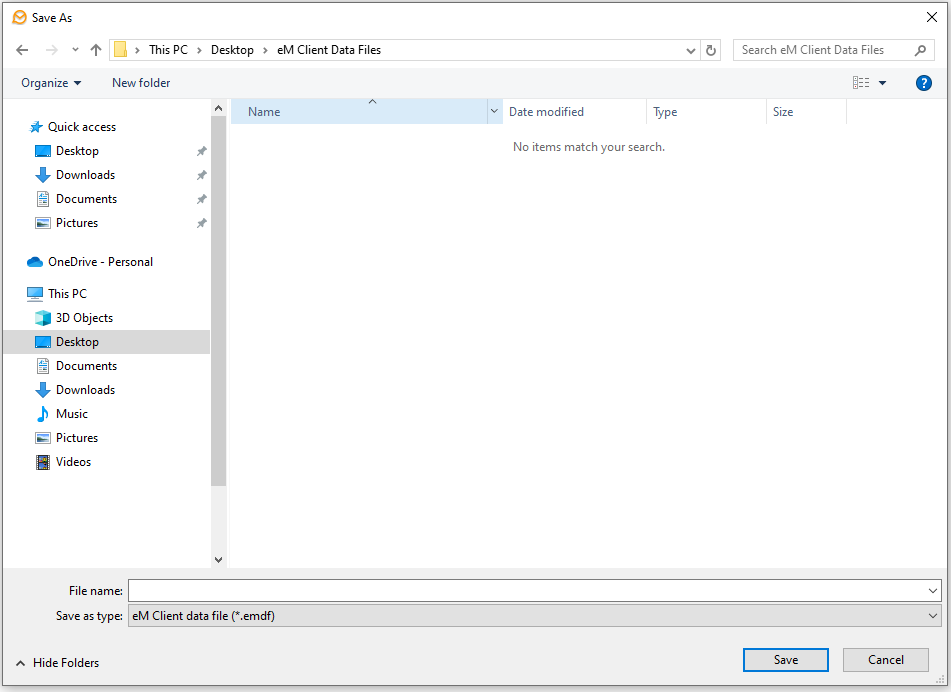Viewport: 951px width, 692px height.
Task: Expand the File name suggestions dropdown
Action: pyautogui.click(x=933, y=591)
